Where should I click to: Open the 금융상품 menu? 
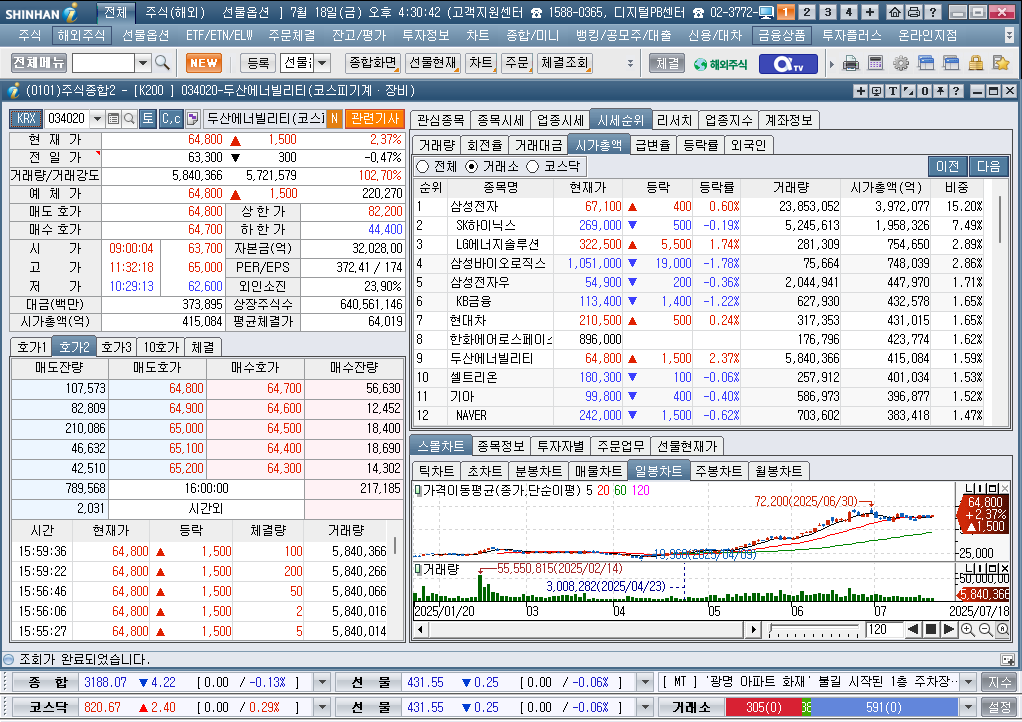781,35
